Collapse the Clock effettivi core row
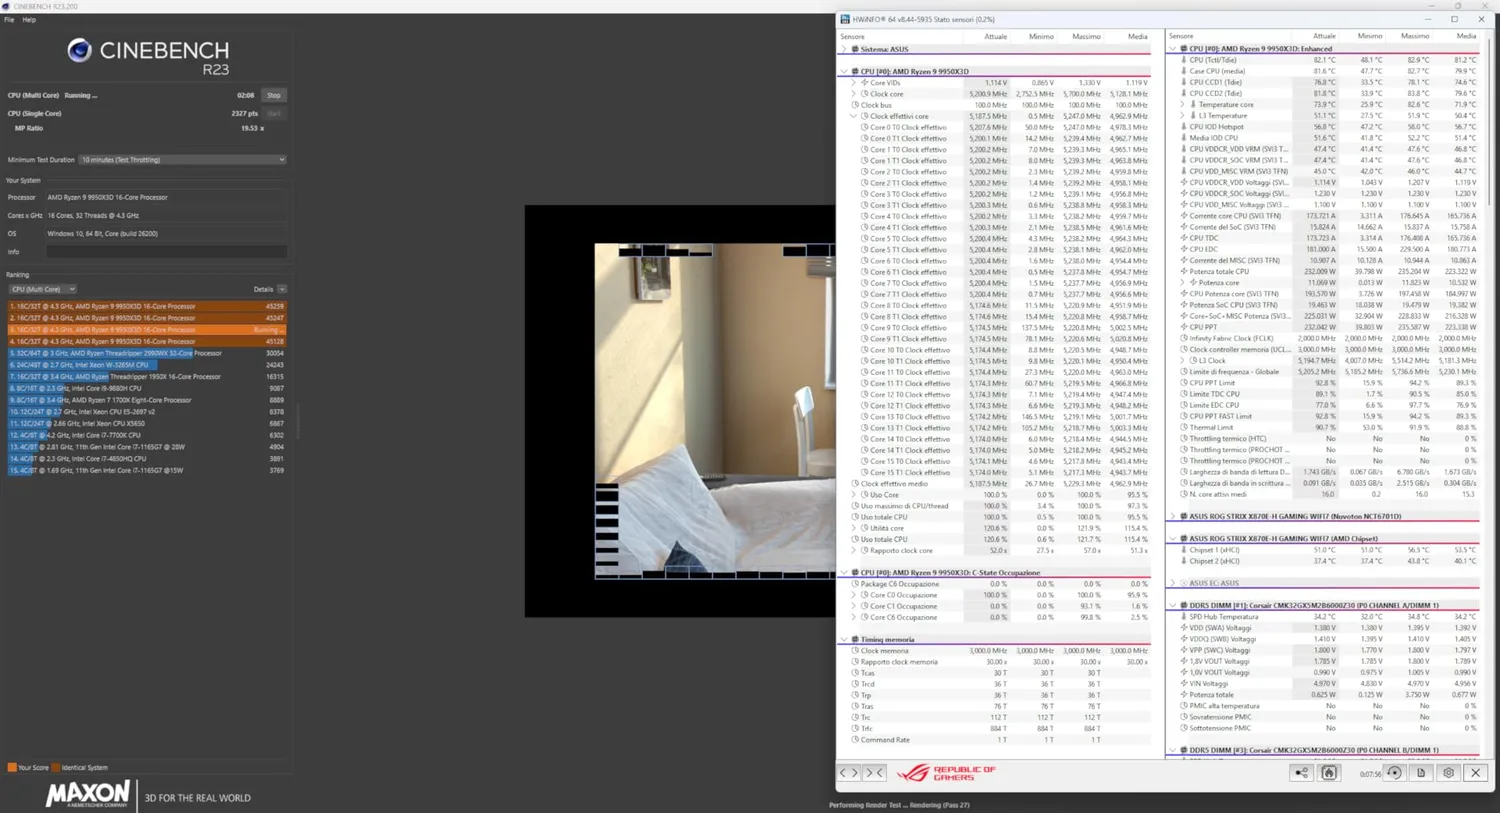 [854, 116]
